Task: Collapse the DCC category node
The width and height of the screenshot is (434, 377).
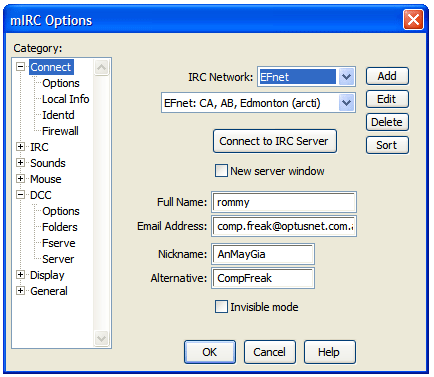Action: [x=20, y=195]
